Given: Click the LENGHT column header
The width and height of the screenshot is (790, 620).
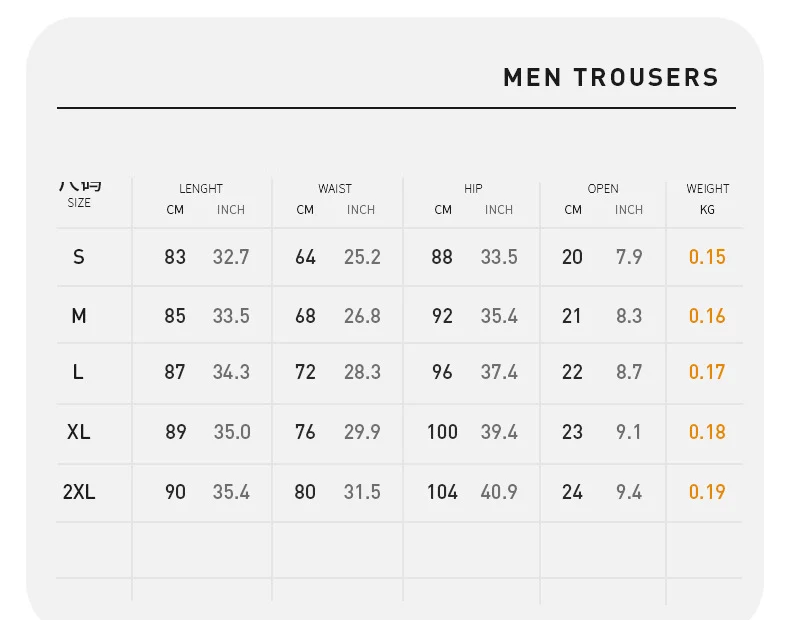Looking at the screenshot, I should [x=201, y=189].
